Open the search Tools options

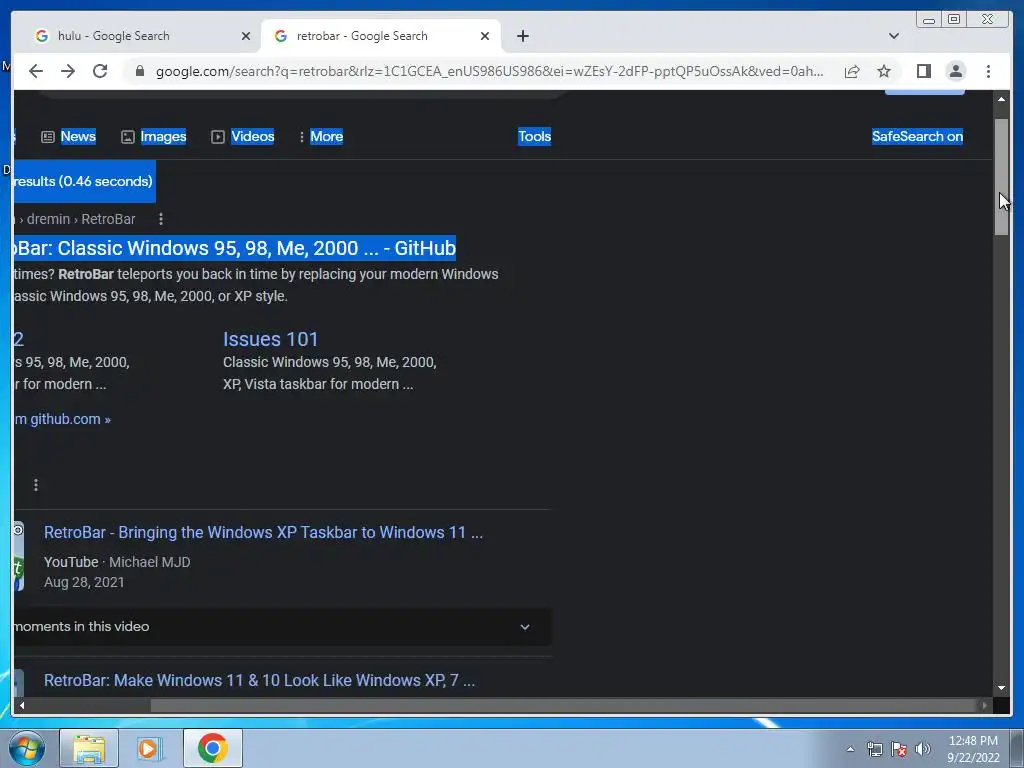pos(534,136)
